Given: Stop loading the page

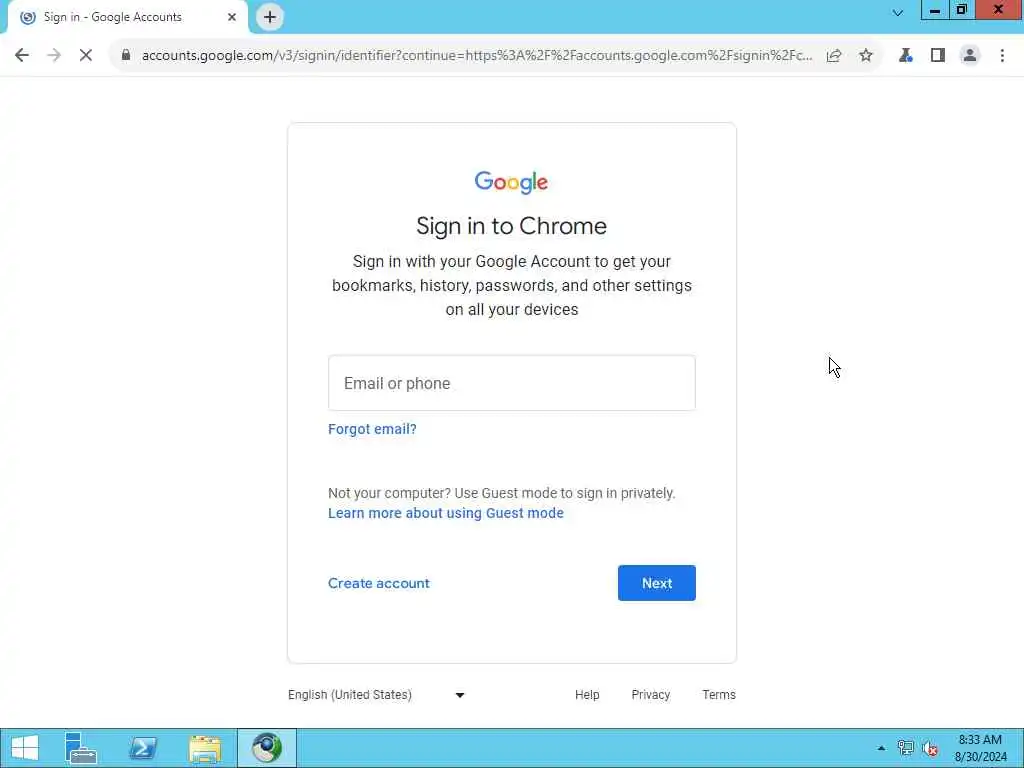Looking at the screenshot, I should pyautogui.click(x=86, y=56).
